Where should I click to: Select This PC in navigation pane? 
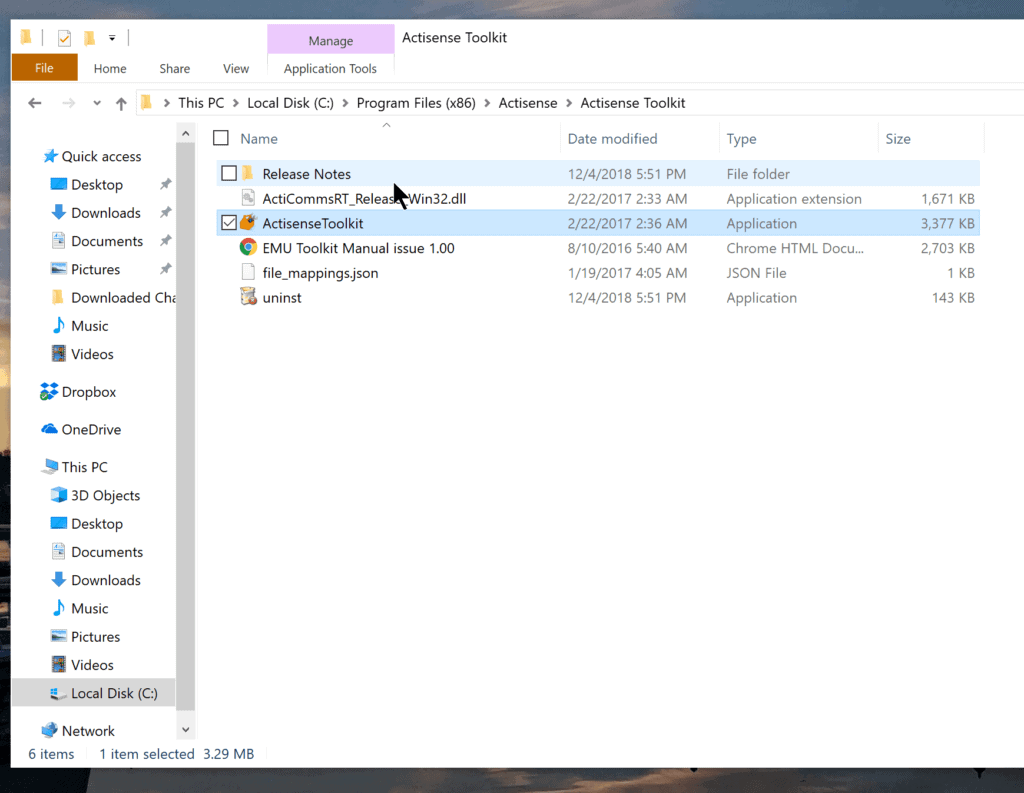point(84,467)
